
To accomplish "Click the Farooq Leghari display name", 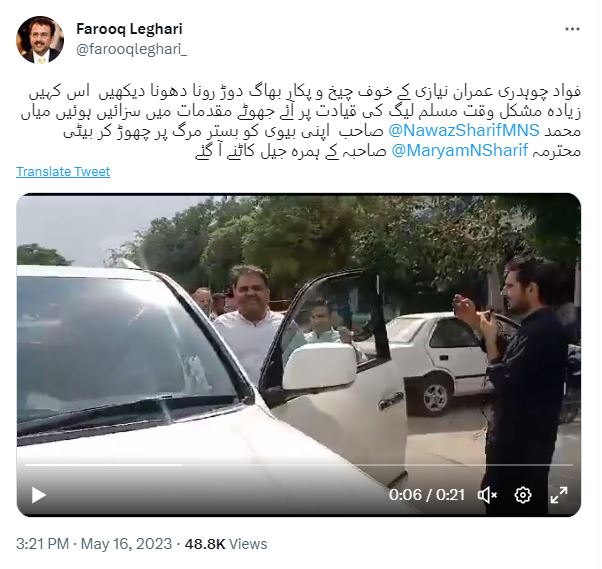I will pyautogui.click(x=129, y=29).
